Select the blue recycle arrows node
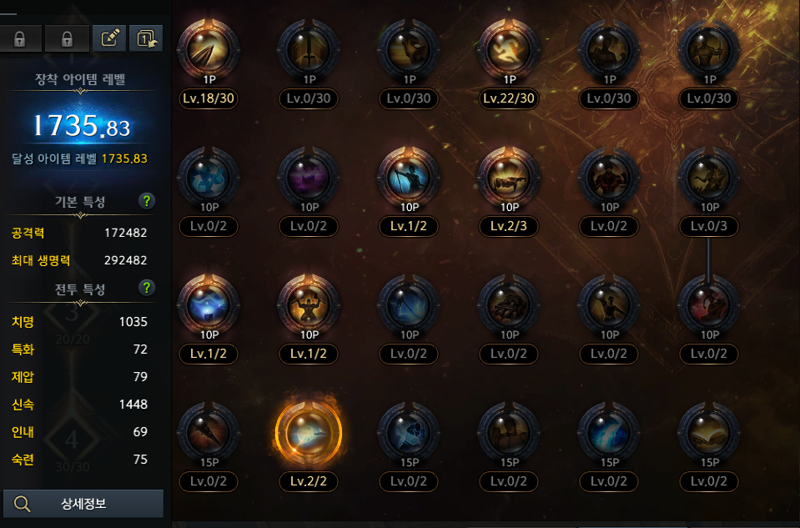Viewport: 800px width, 528px height. click(208, 178)
